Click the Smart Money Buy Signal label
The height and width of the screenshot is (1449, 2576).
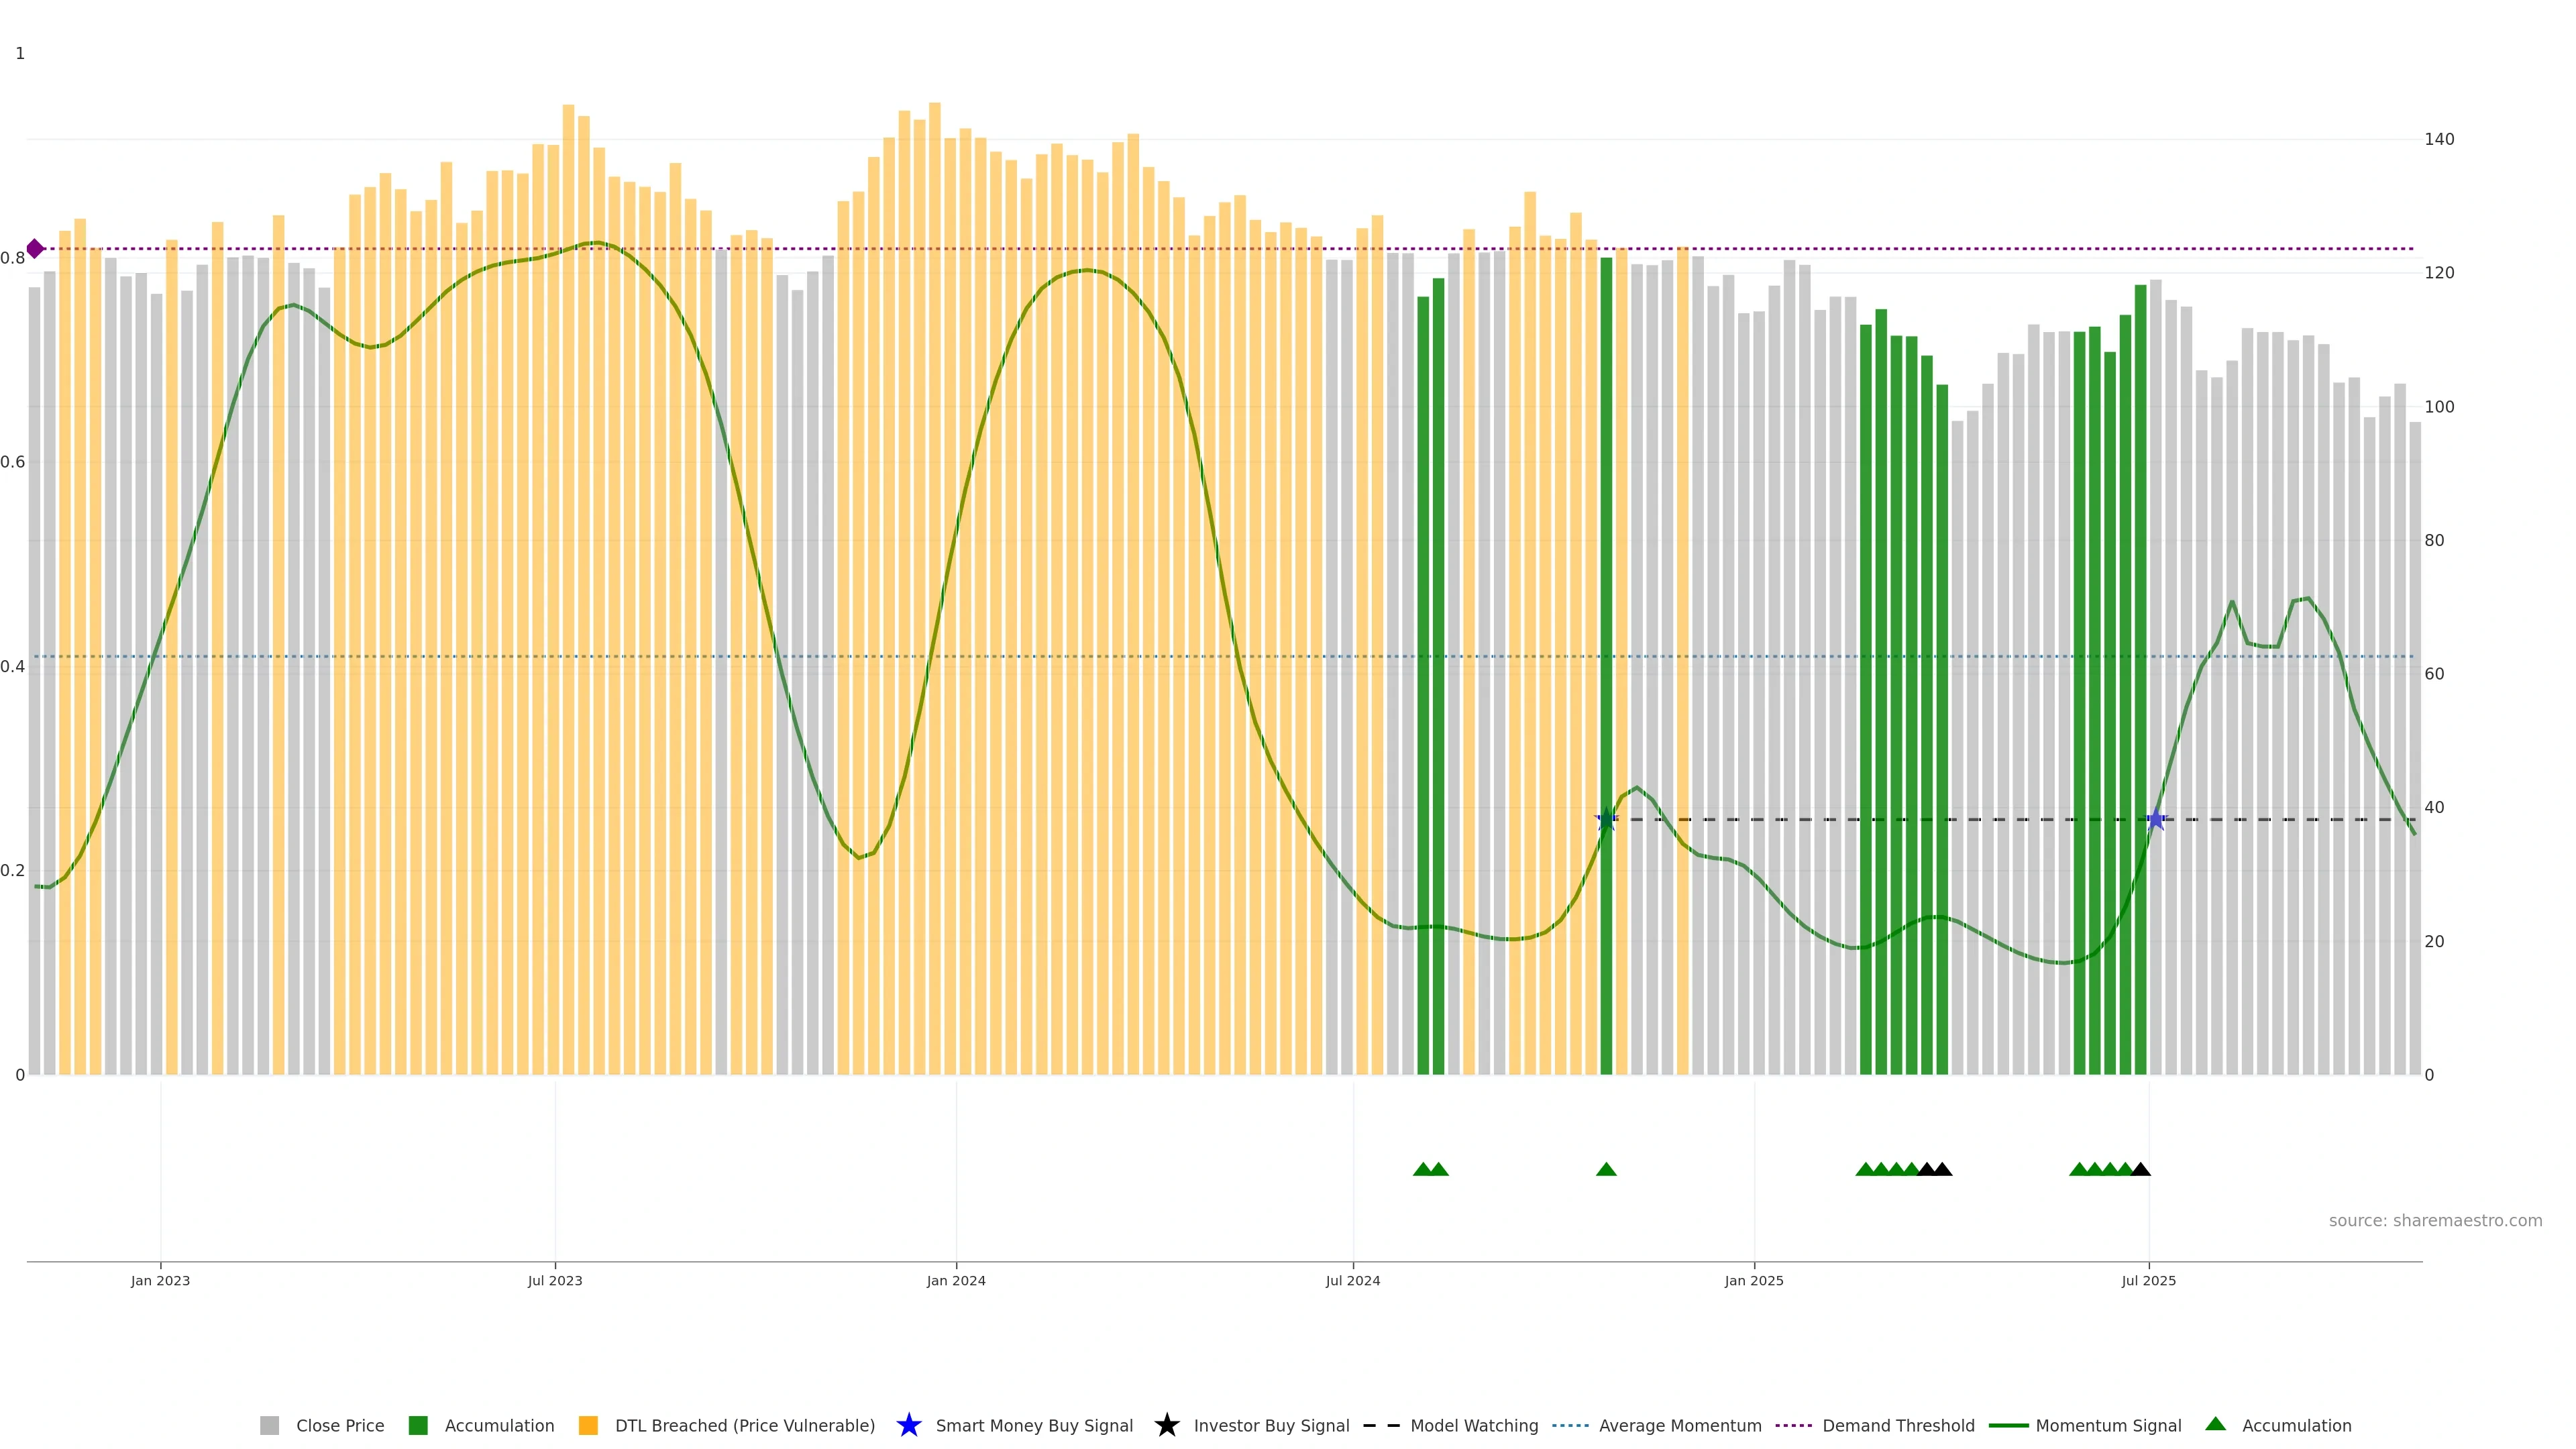pyautogui.click(x=1034, y=1426)
